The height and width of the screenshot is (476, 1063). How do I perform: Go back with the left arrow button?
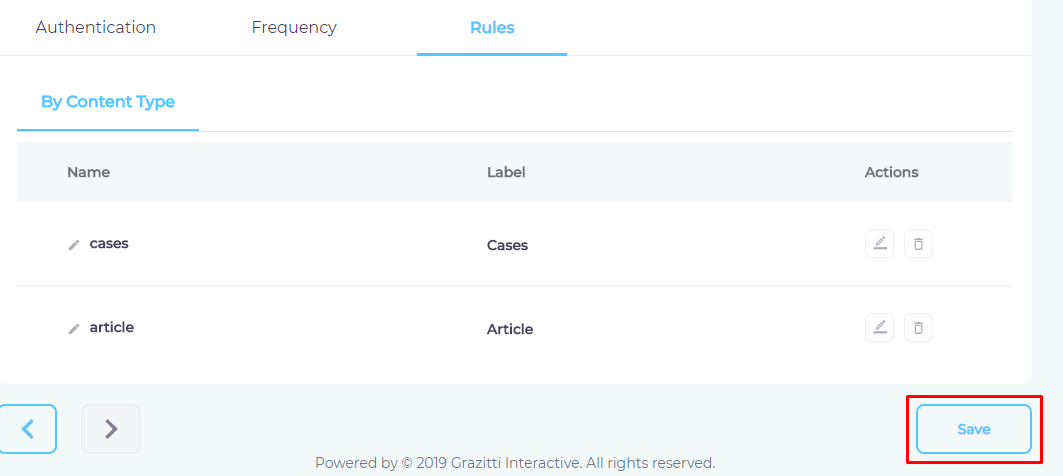tap(28, 429)
